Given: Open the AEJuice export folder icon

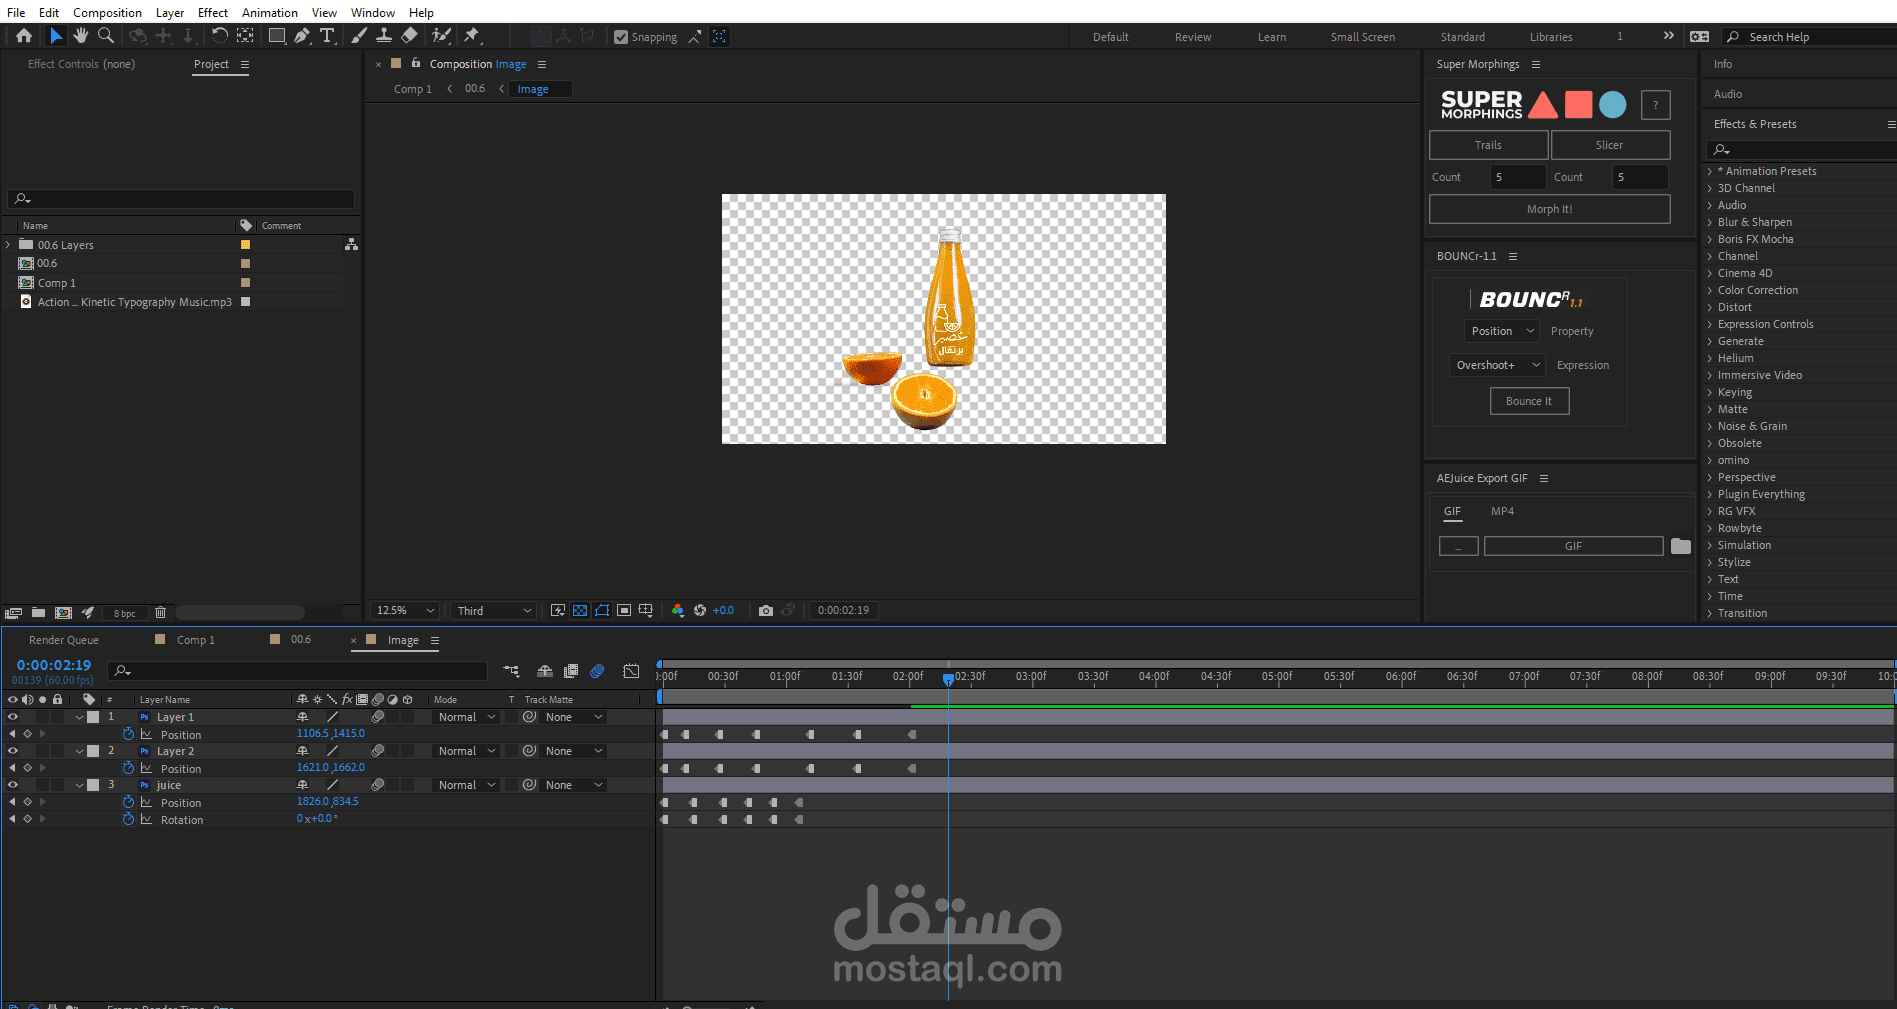Looking at the screenshot, I should pyautogui.click(x=1681, y=546).
